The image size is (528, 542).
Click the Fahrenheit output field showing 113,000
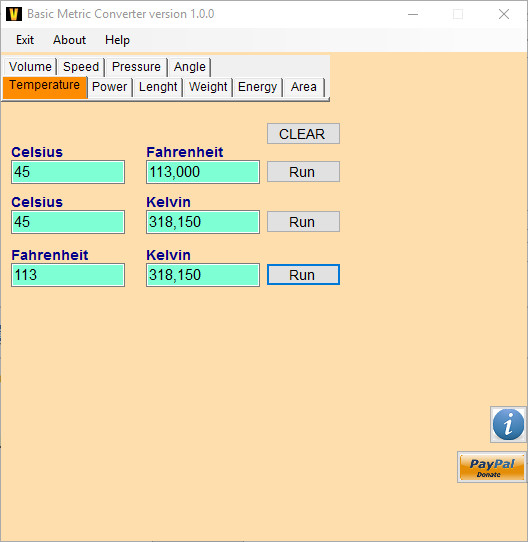pos(203,172)
